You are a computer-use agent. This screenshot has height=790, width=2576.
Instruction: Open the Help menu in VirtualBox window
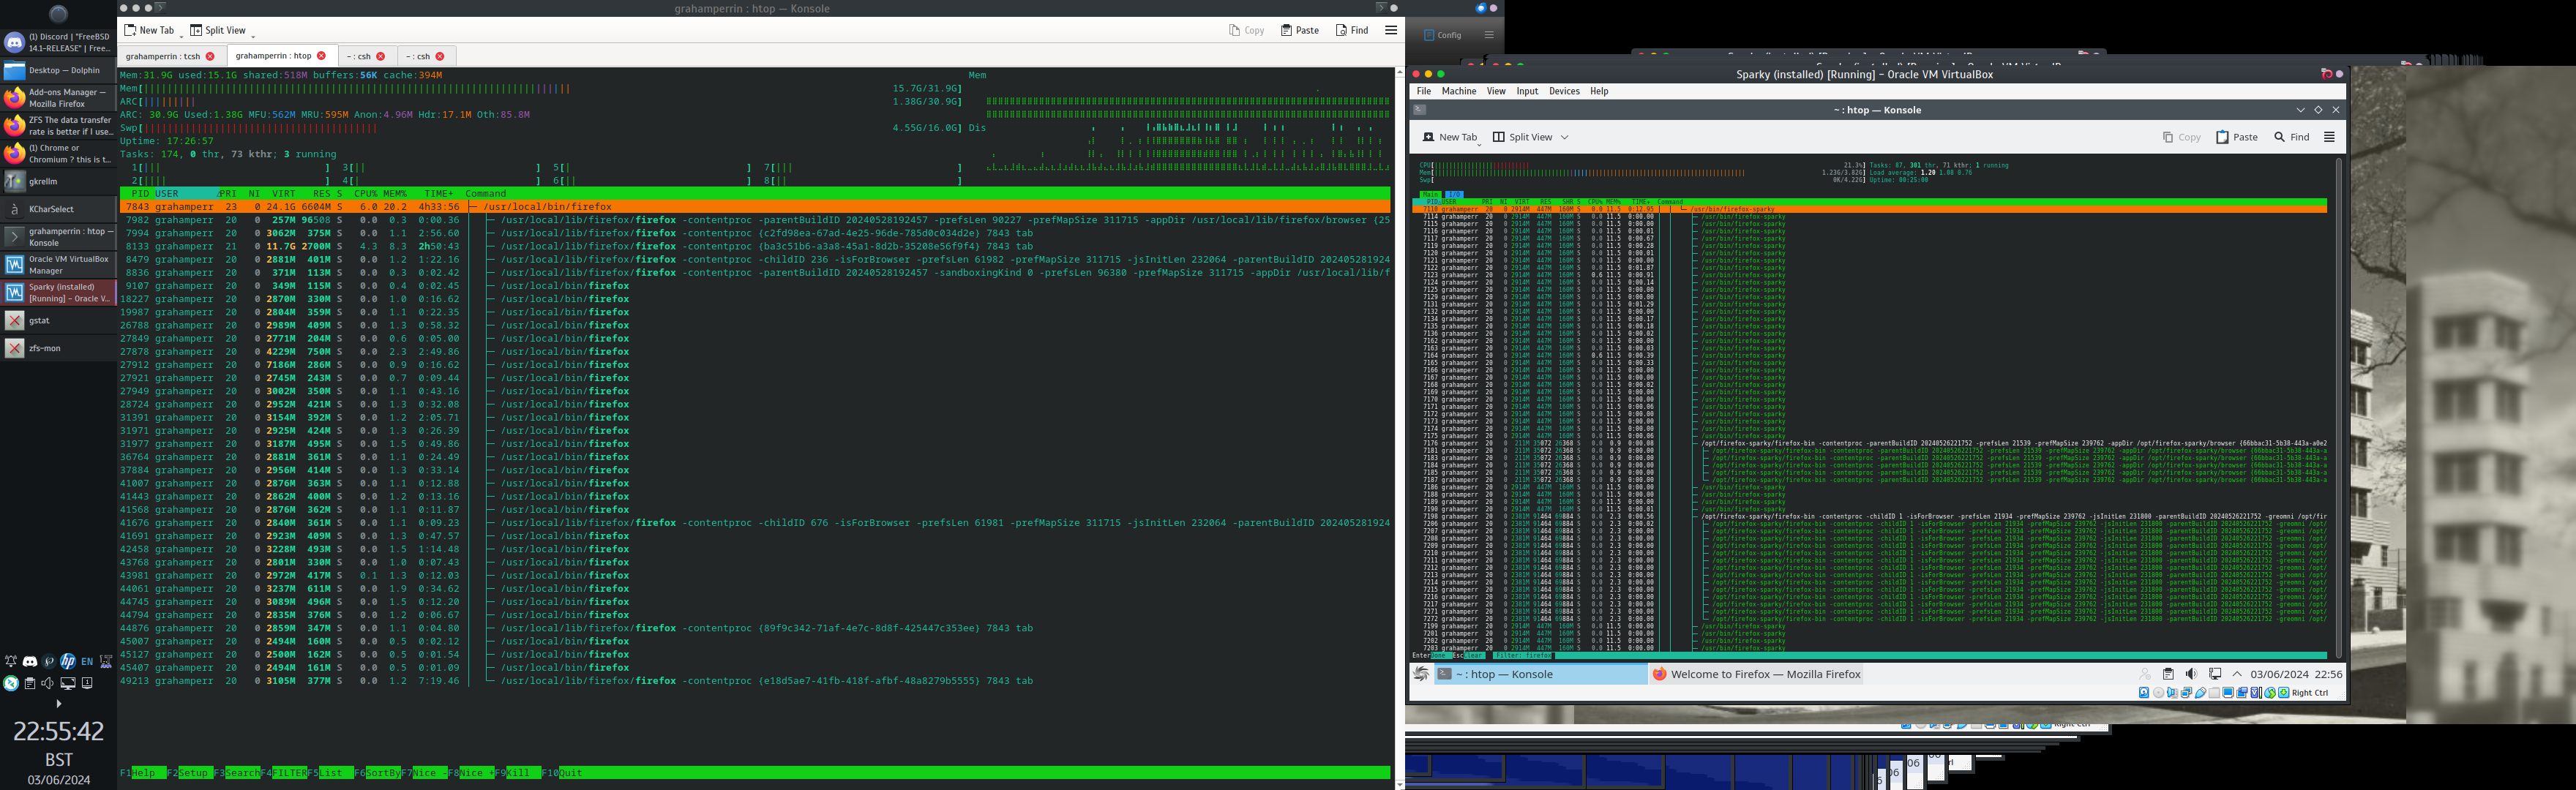(x=1599, y=91)
